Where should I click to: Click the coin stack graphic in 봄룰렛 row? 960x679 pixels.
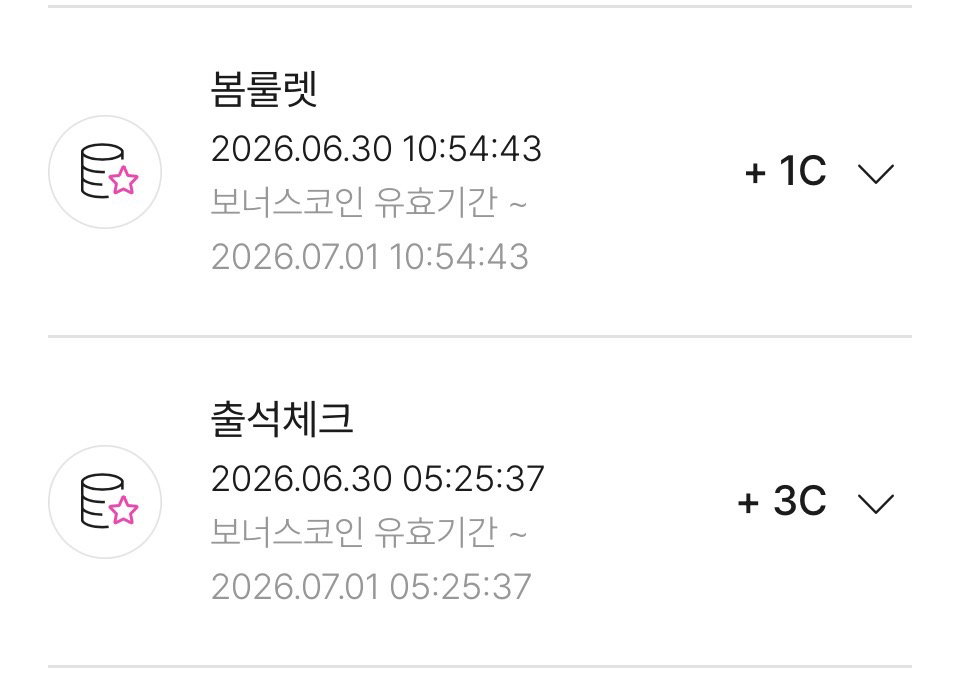coord(102,171)
